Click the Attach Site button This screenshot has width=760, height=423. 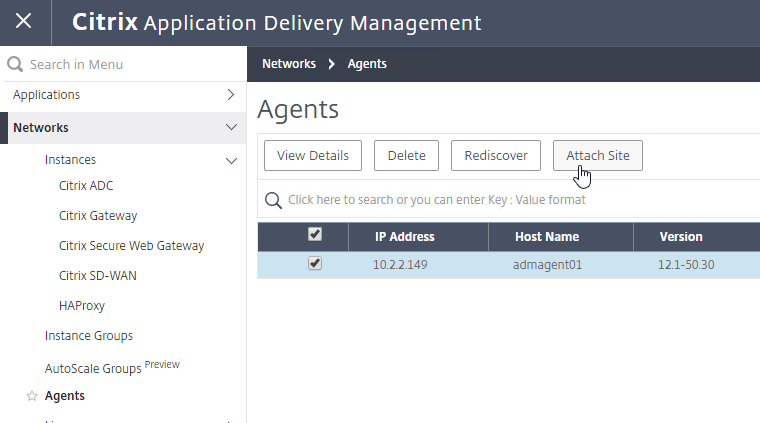[598, 156]
